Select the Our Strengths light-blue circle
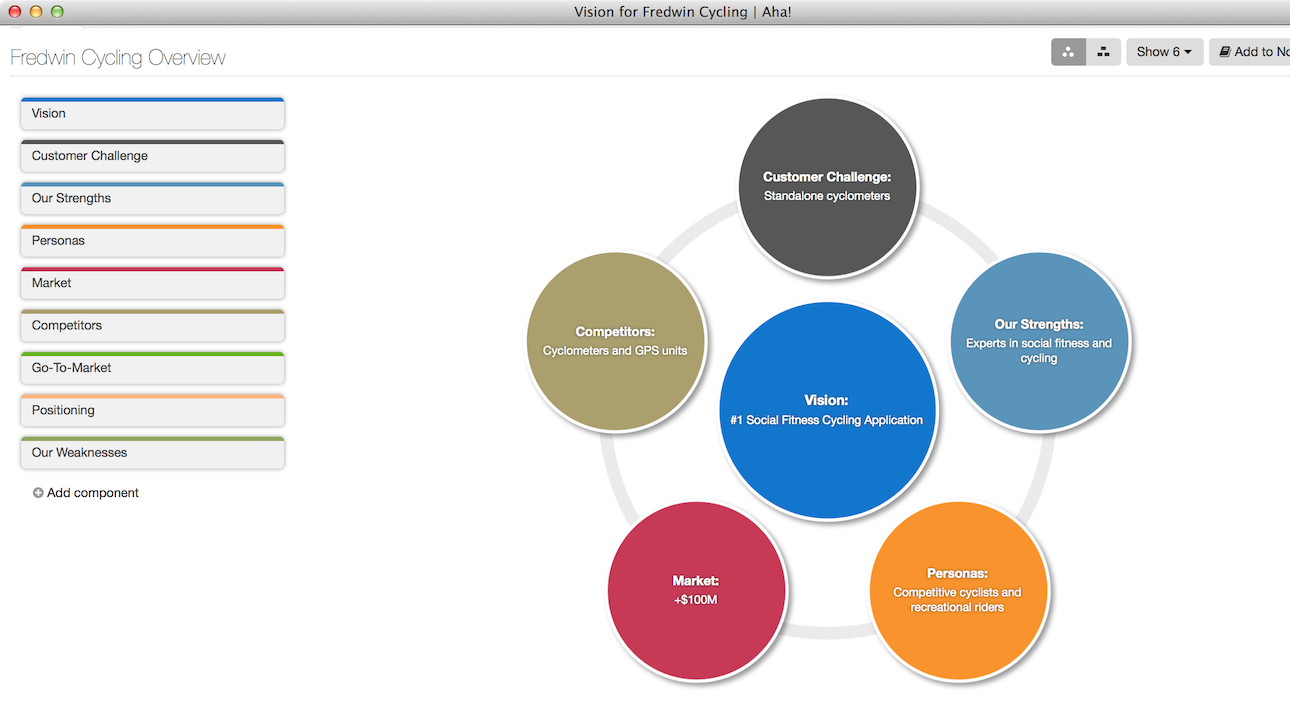 (x=1039, y=341)
